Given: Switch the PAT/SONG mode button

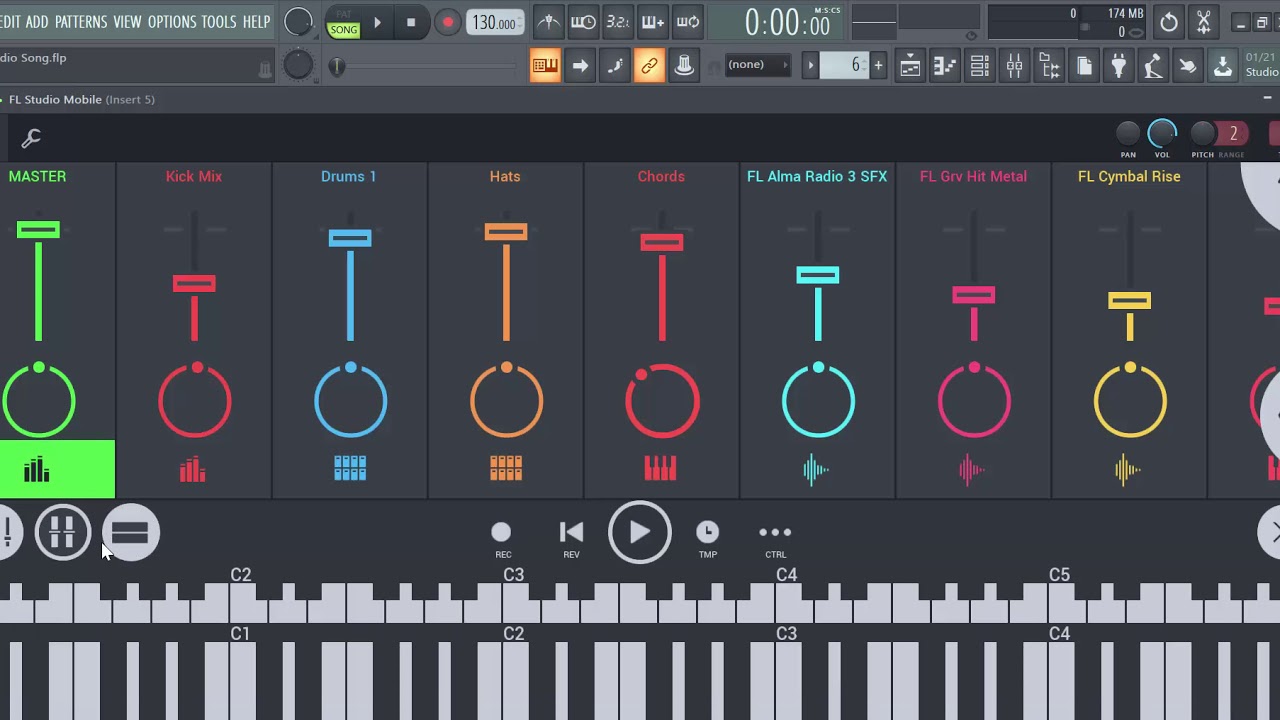Looking at the screenshot, I should point(344,23).
